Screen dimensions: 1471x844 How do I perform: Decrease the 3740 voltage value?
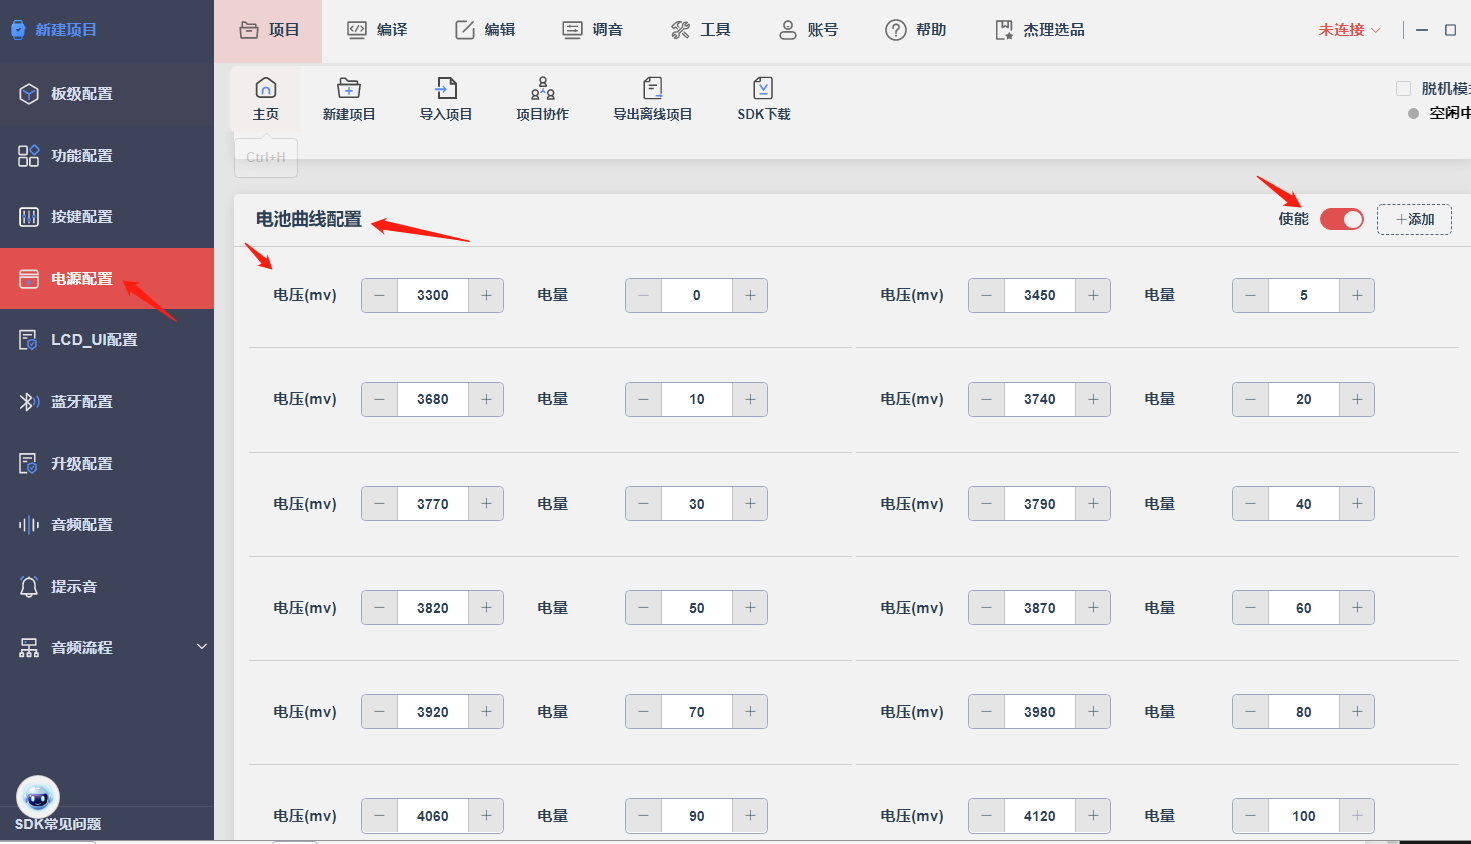[986, 399]
